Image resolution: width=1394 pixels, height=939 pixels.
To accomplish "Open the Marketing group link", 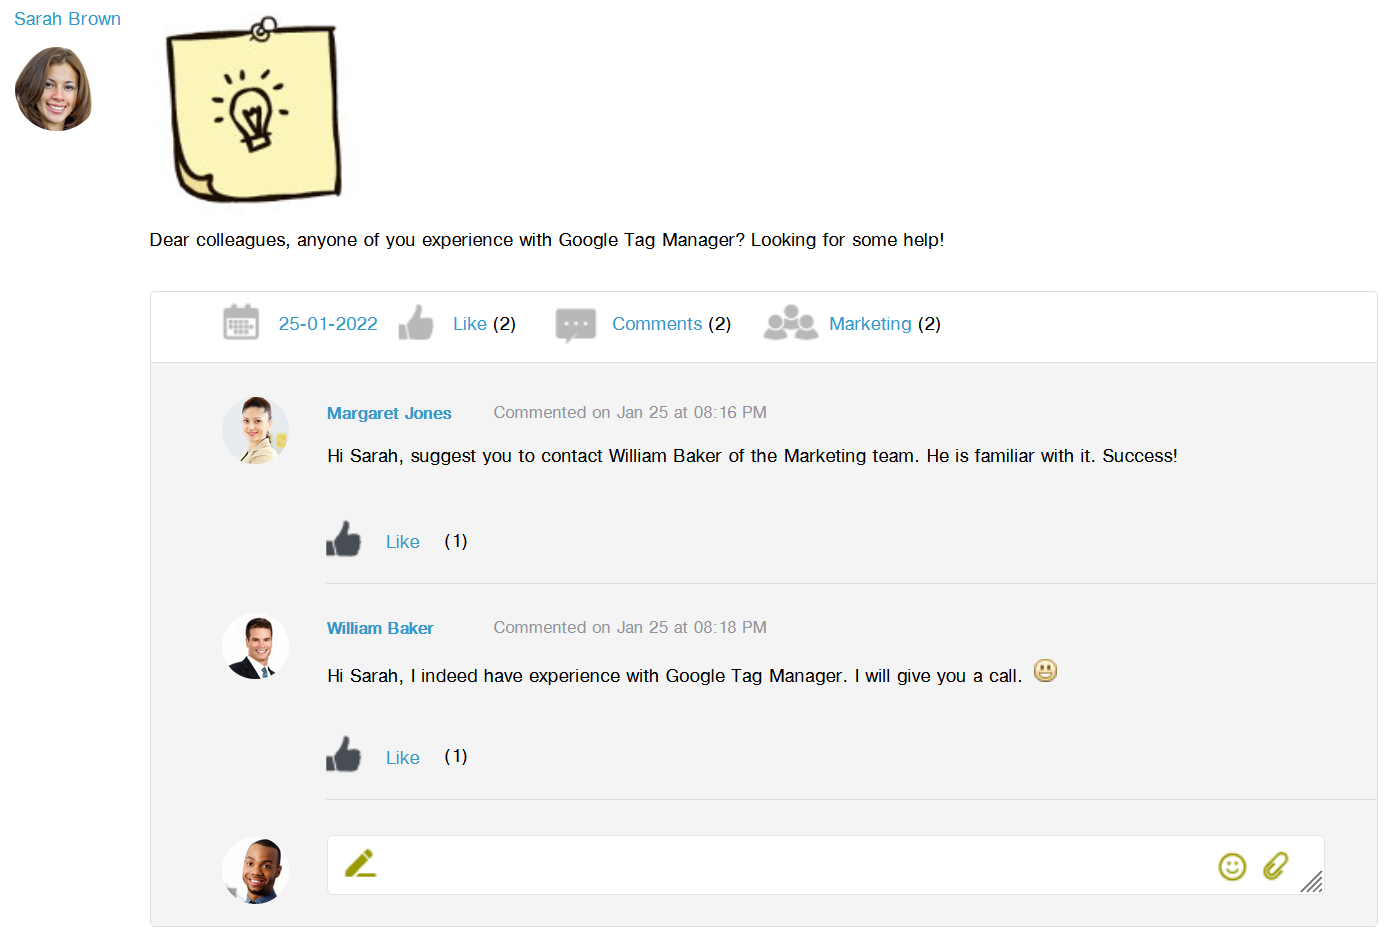I will [x=870, y=324].
